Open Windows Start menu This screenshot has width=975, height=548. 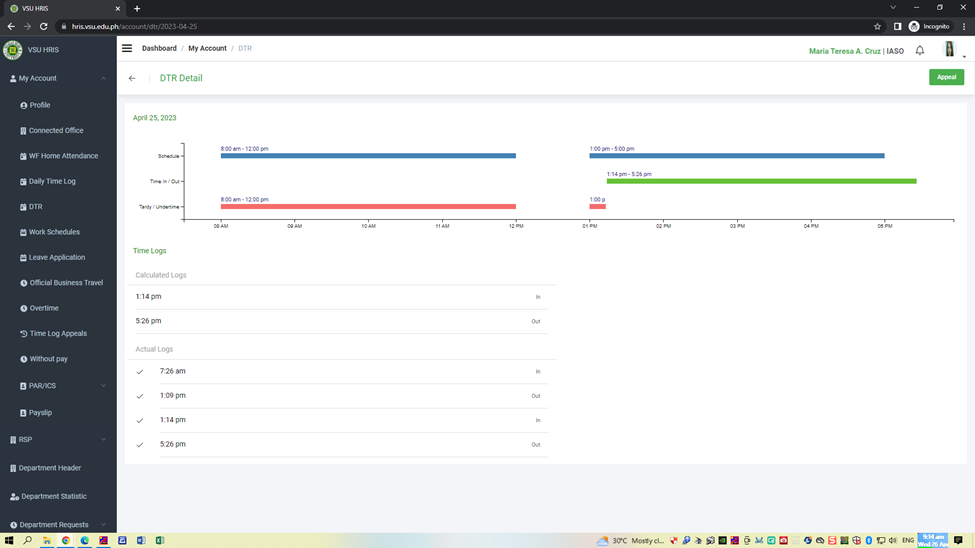[x=9, y=540]
